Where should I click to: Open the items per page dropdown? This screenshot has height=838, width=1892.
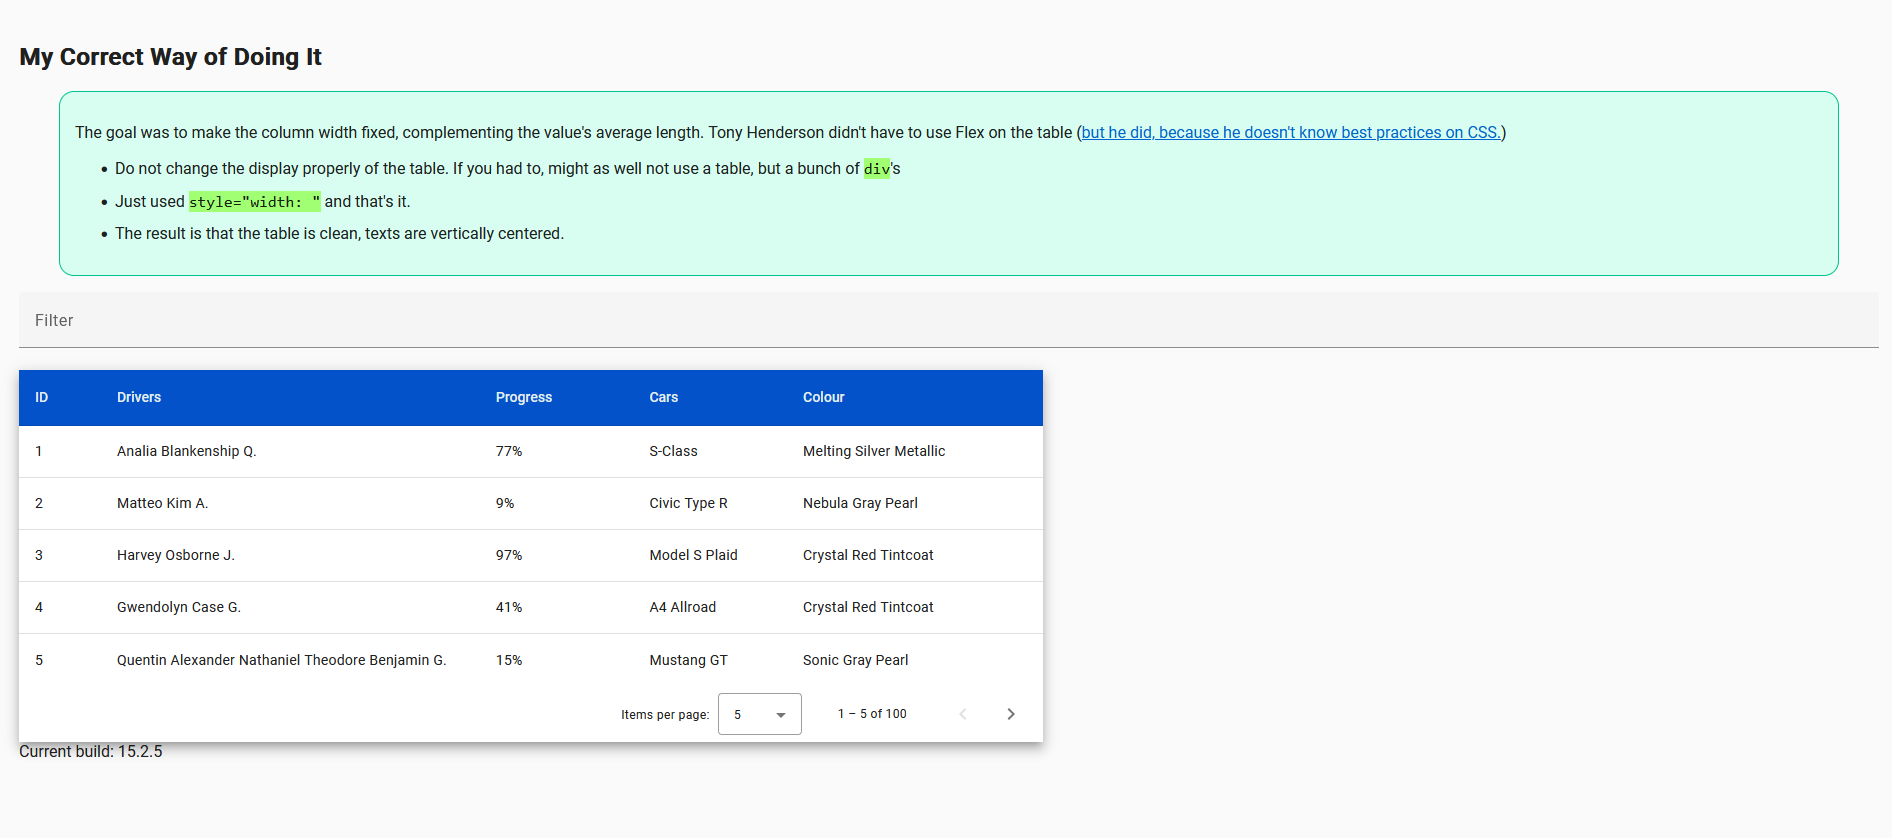point(759,714)
